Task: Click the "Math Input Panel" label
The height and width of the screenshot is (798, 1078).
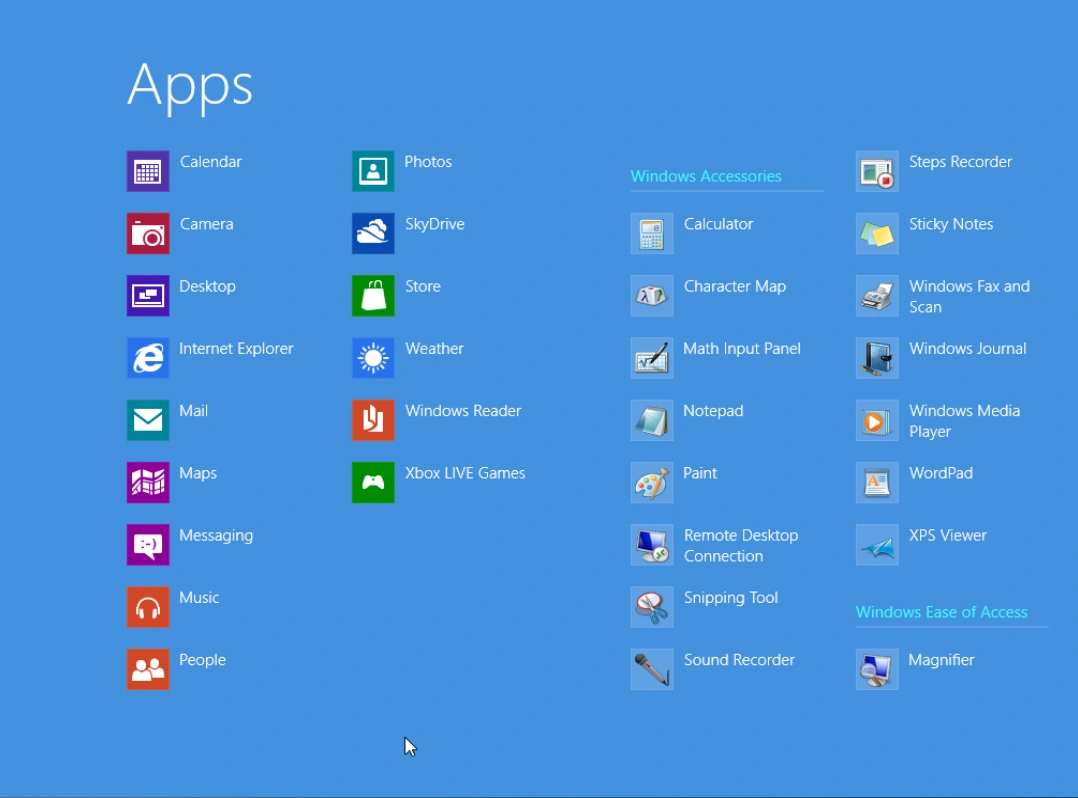Action: point(742,349)
